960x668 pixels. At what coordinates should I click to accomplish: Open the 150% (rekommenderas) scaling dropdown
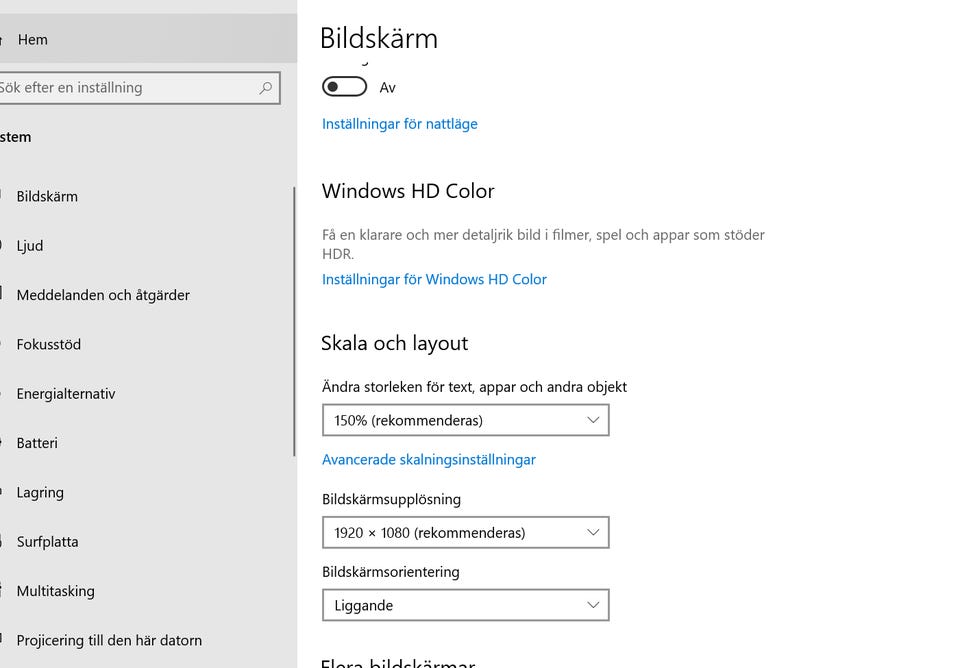click(x=465, y=420)
